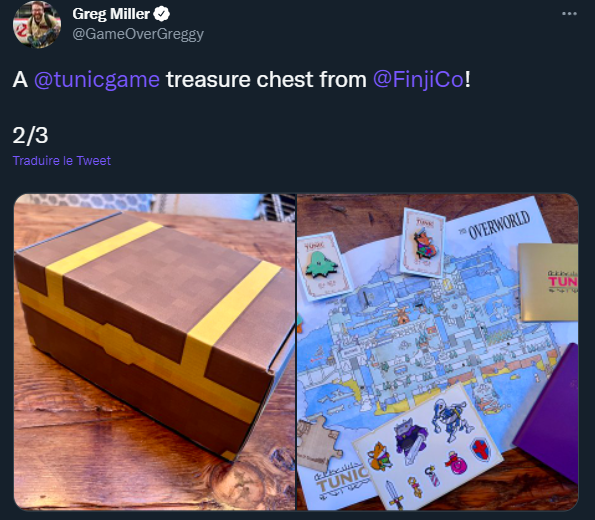Click the Greg Miller display name
This screenshot has height=520, width=595.
(x=111, y=14)
